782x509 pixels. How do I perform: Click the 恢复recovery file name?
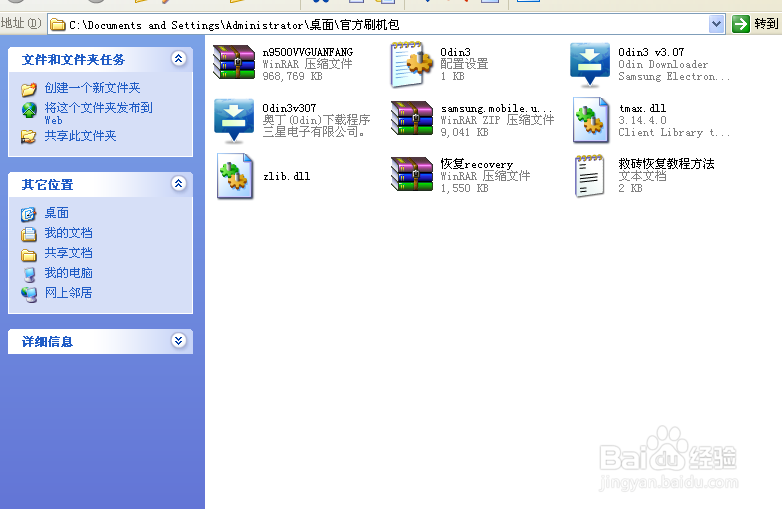click(477, 164)
